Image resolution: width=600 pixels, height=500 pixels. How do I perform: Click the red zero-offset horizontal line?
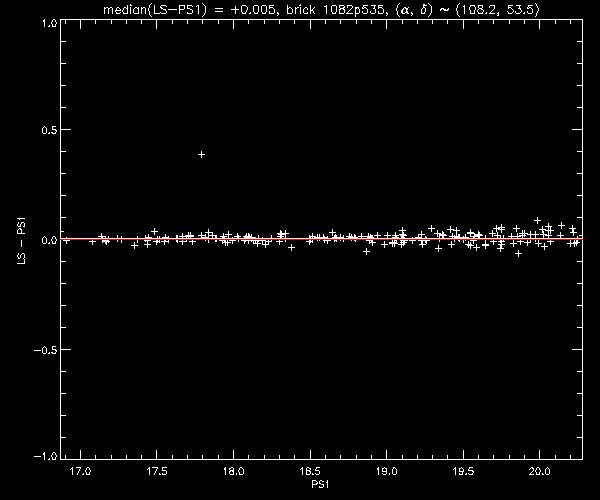pyautogui.click(x=321, y=239)
